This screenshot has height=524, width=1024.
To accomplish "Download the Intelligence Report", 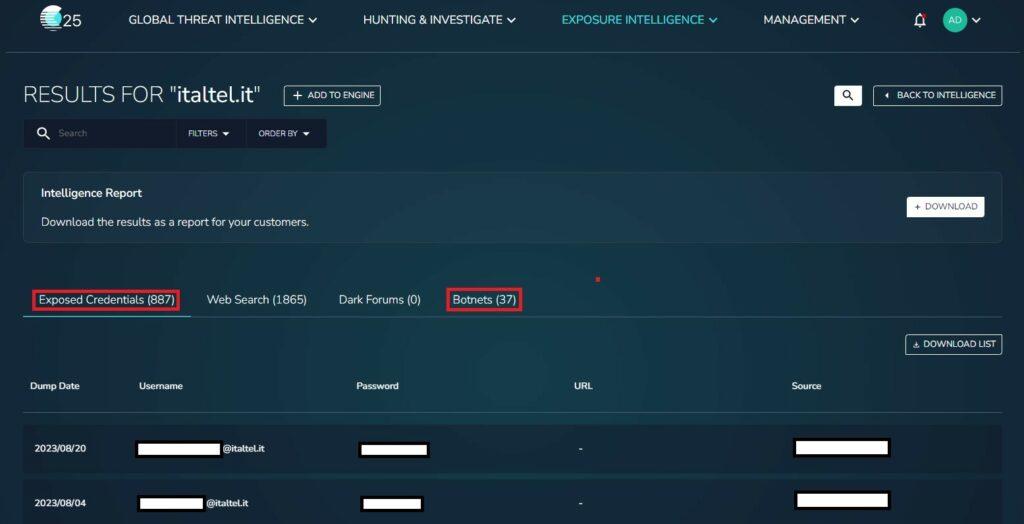I will tap(945, 207).
